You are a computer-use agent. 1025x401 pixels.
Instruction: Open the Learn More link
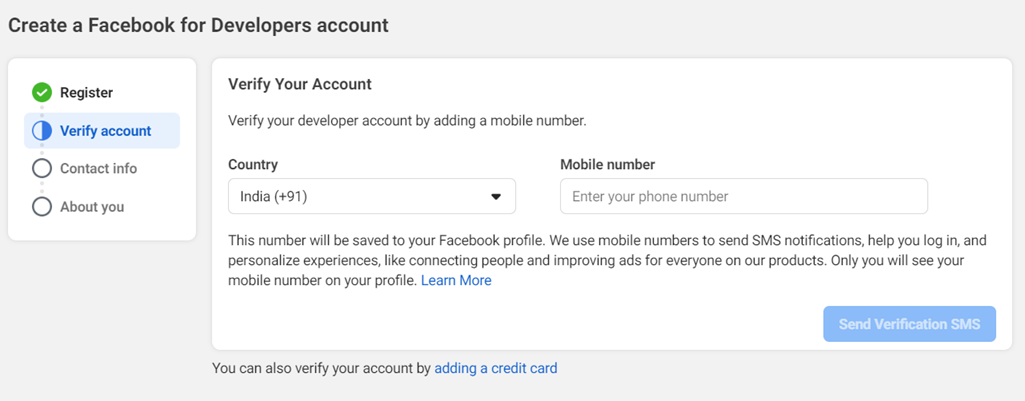coord(456,281)
